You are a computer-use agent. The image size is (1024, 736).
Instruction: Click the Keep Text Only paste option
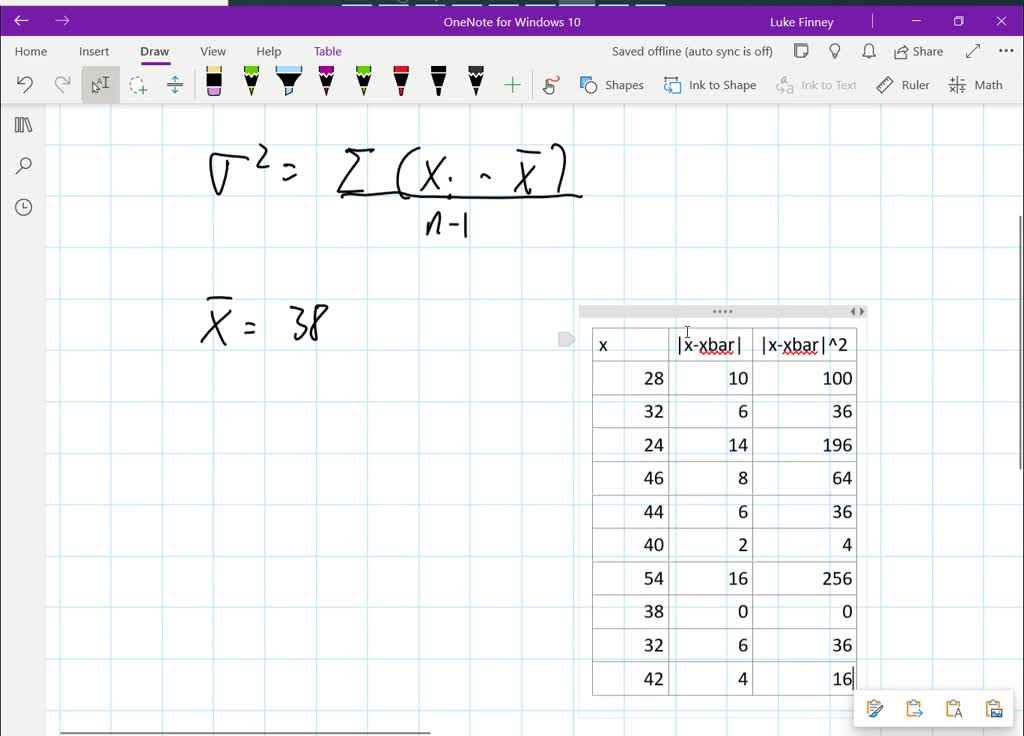click(x=953, y=709)
